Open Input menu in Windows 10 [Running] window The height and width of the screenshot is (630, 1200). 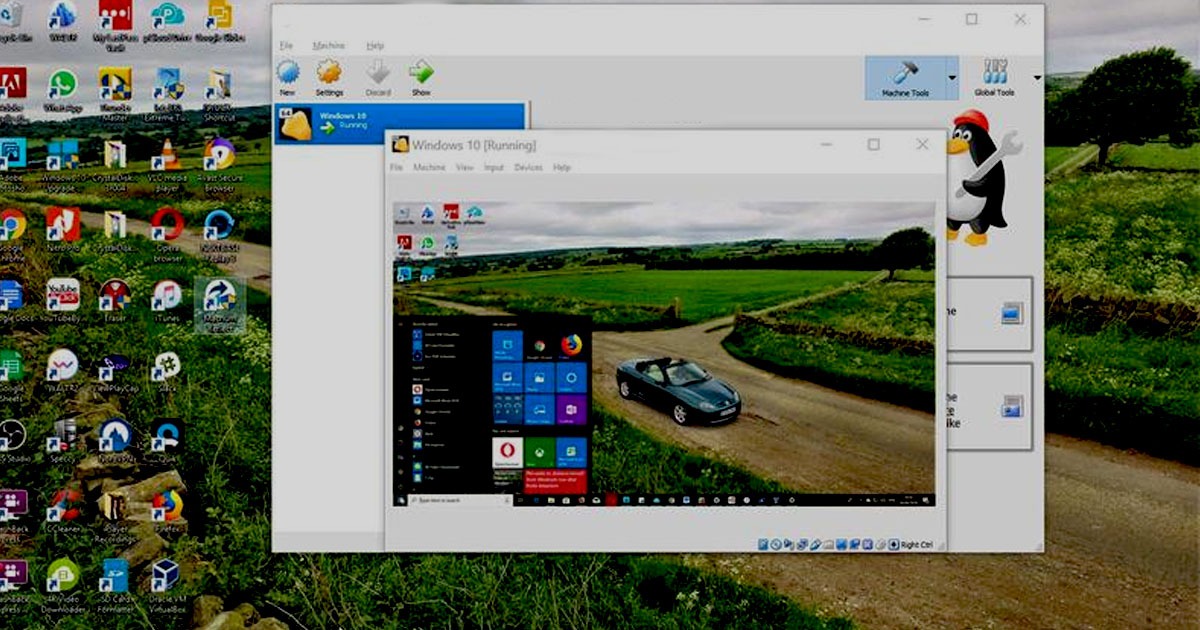[494, 168]
